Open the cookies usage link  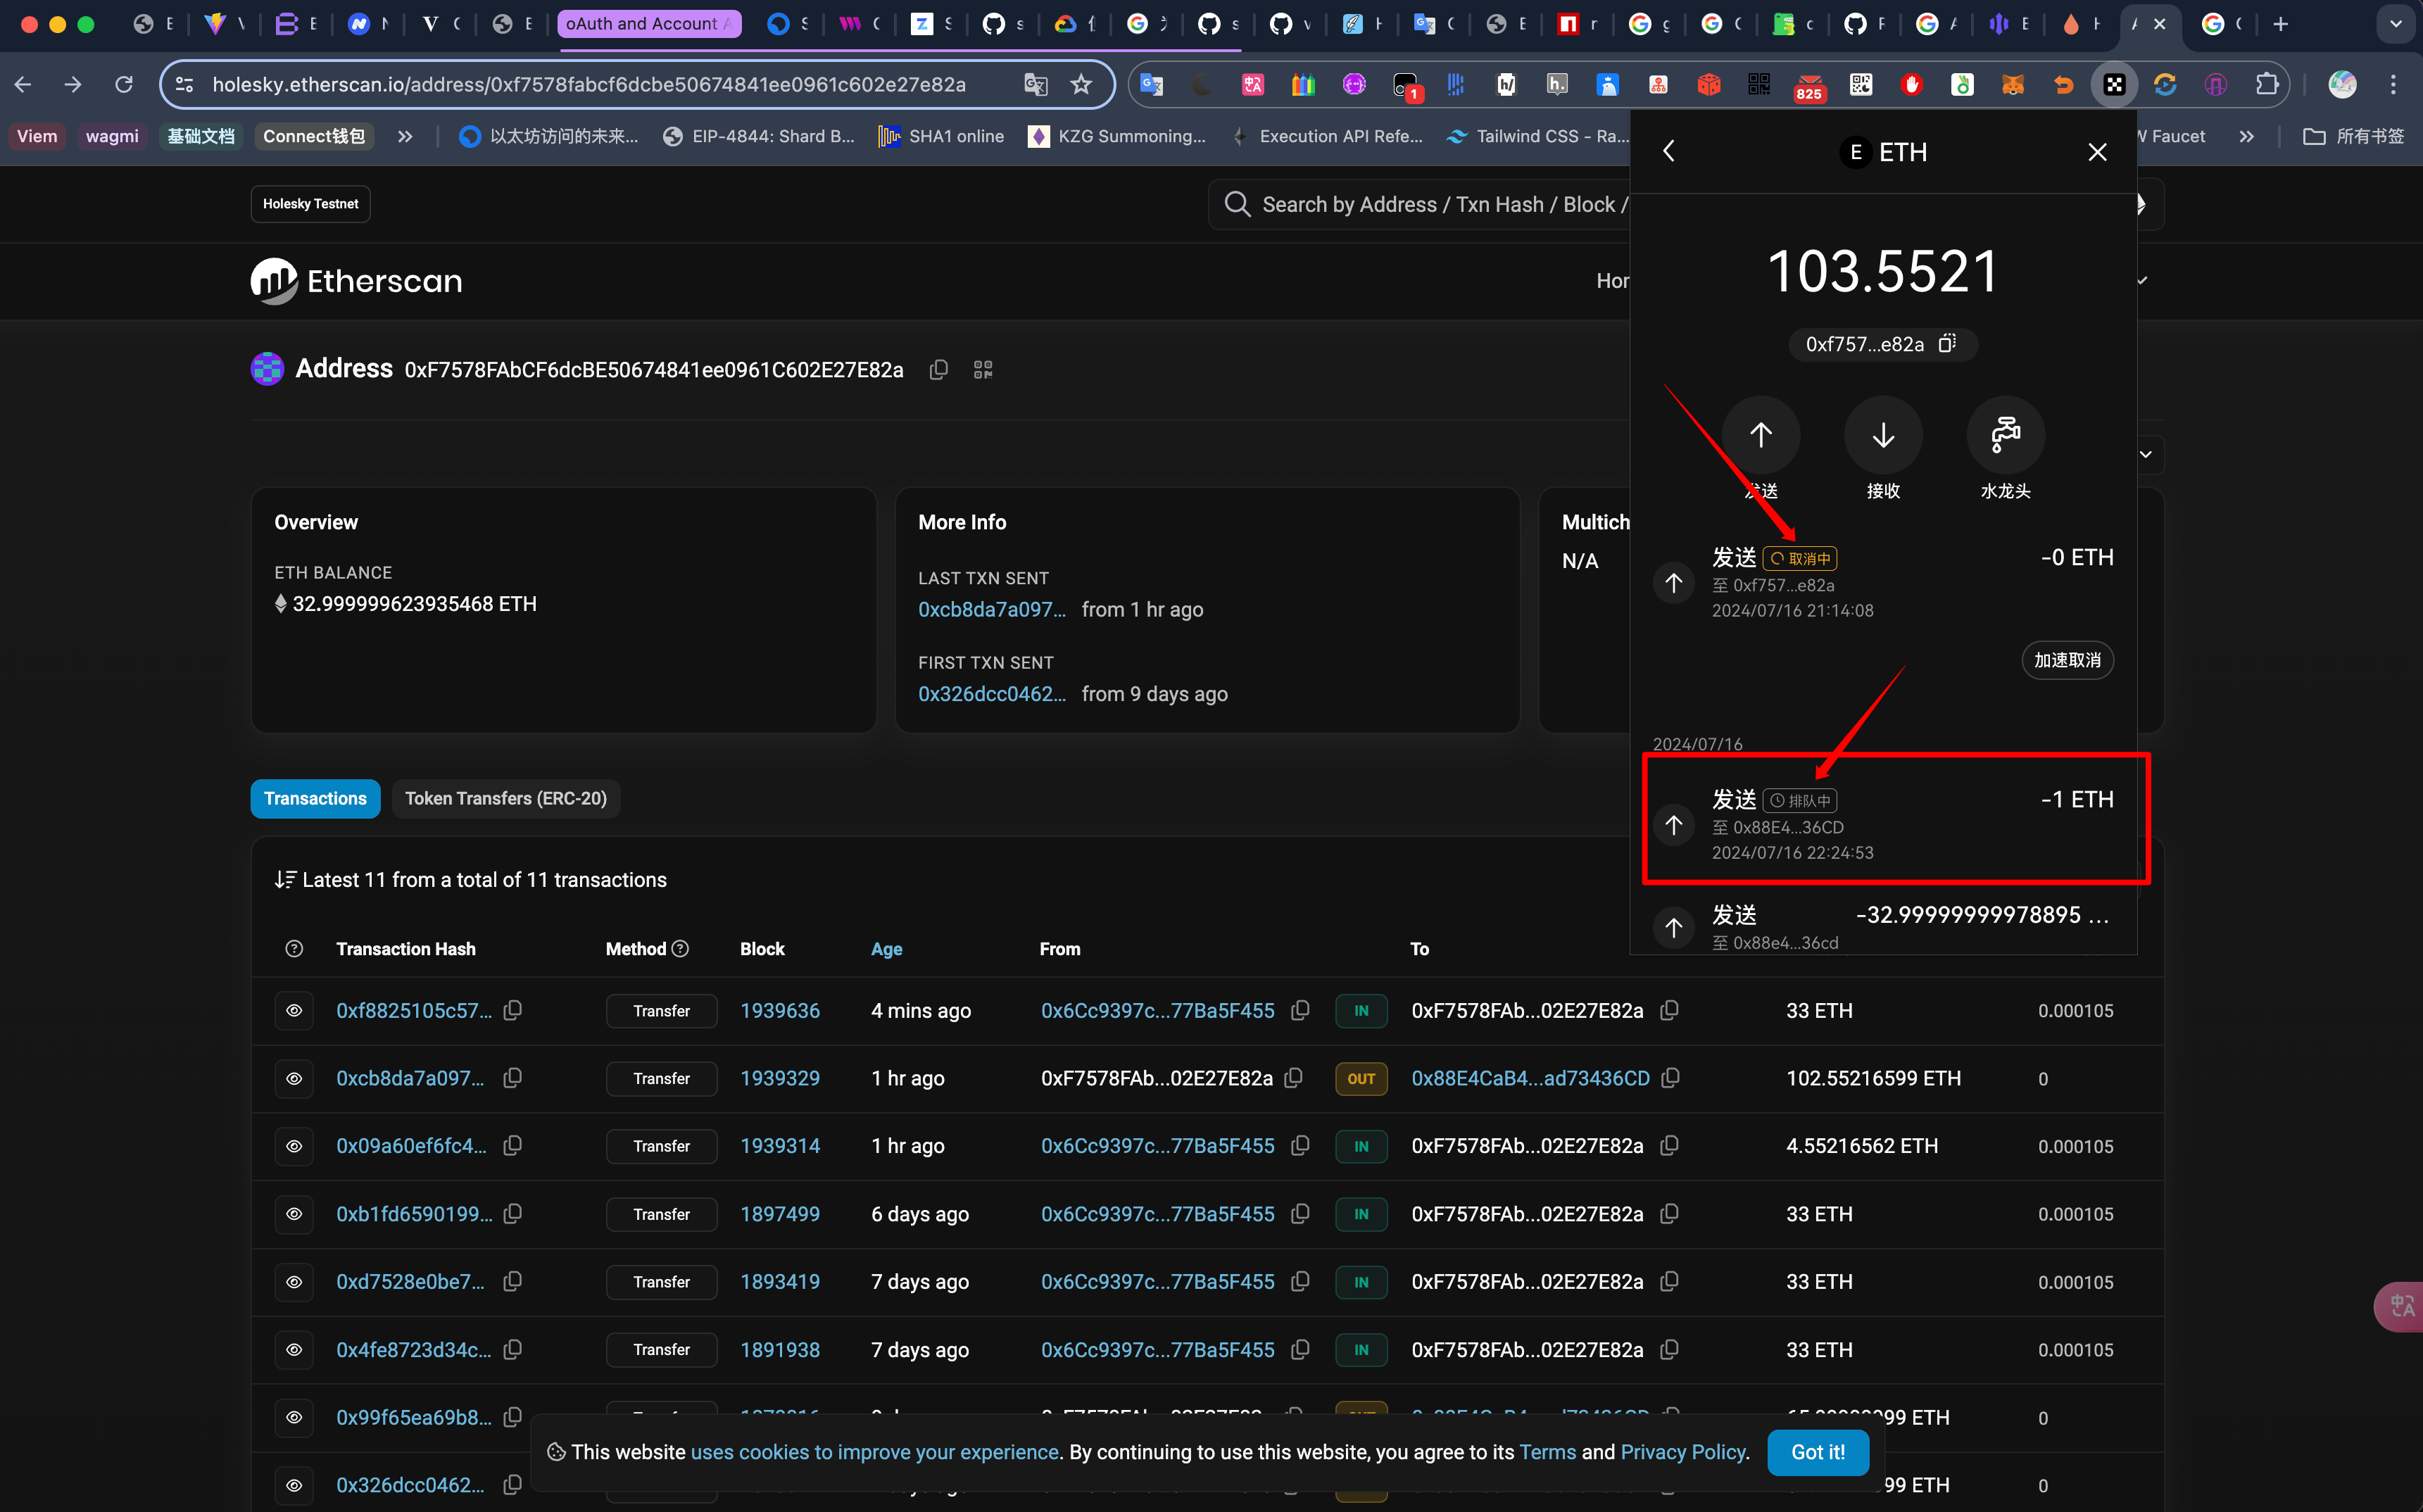click(x=874, y=1452)
